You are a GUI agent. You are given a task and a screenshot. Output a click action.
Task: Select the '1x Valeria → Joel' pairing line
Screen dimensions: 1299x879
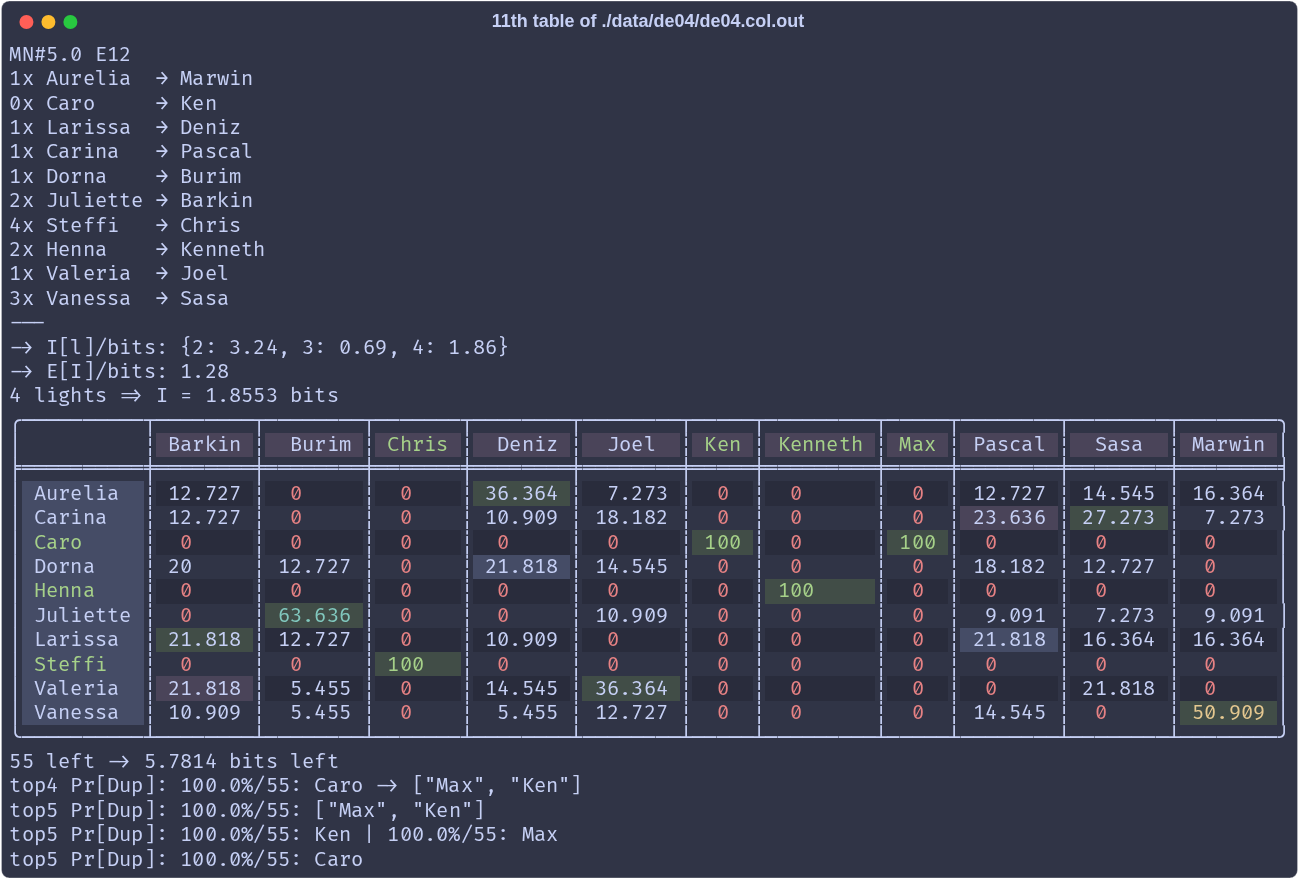coord(119,273)
